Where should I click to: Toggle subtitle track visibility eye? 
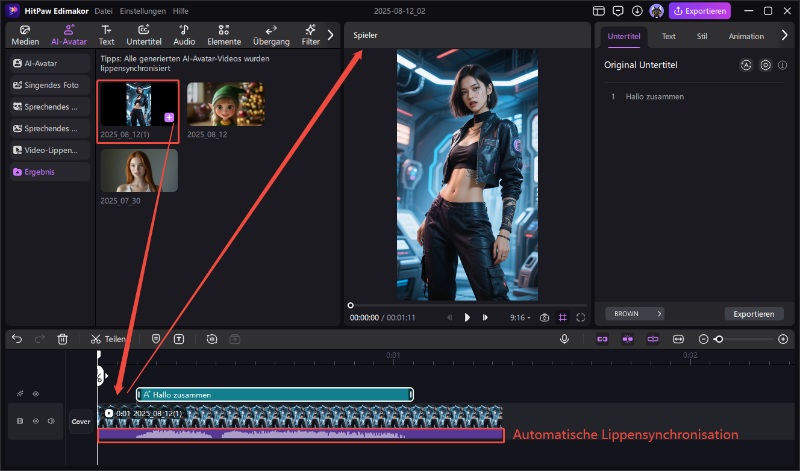click(36, 393)
